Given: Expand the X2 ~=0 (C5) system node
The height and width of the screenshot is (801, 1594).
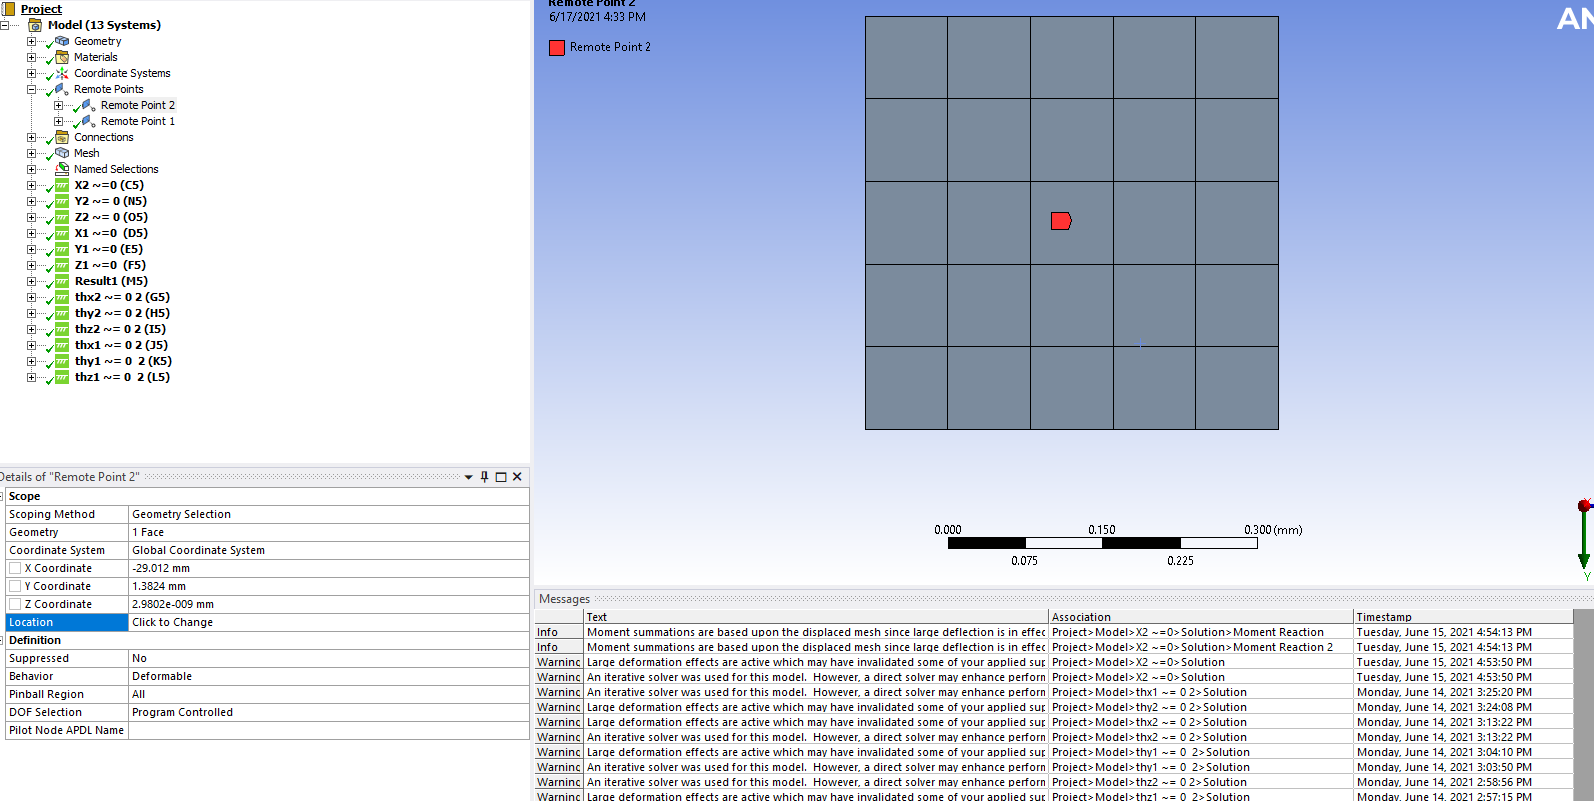Looking at the screenshot, I should click(31, 185).
